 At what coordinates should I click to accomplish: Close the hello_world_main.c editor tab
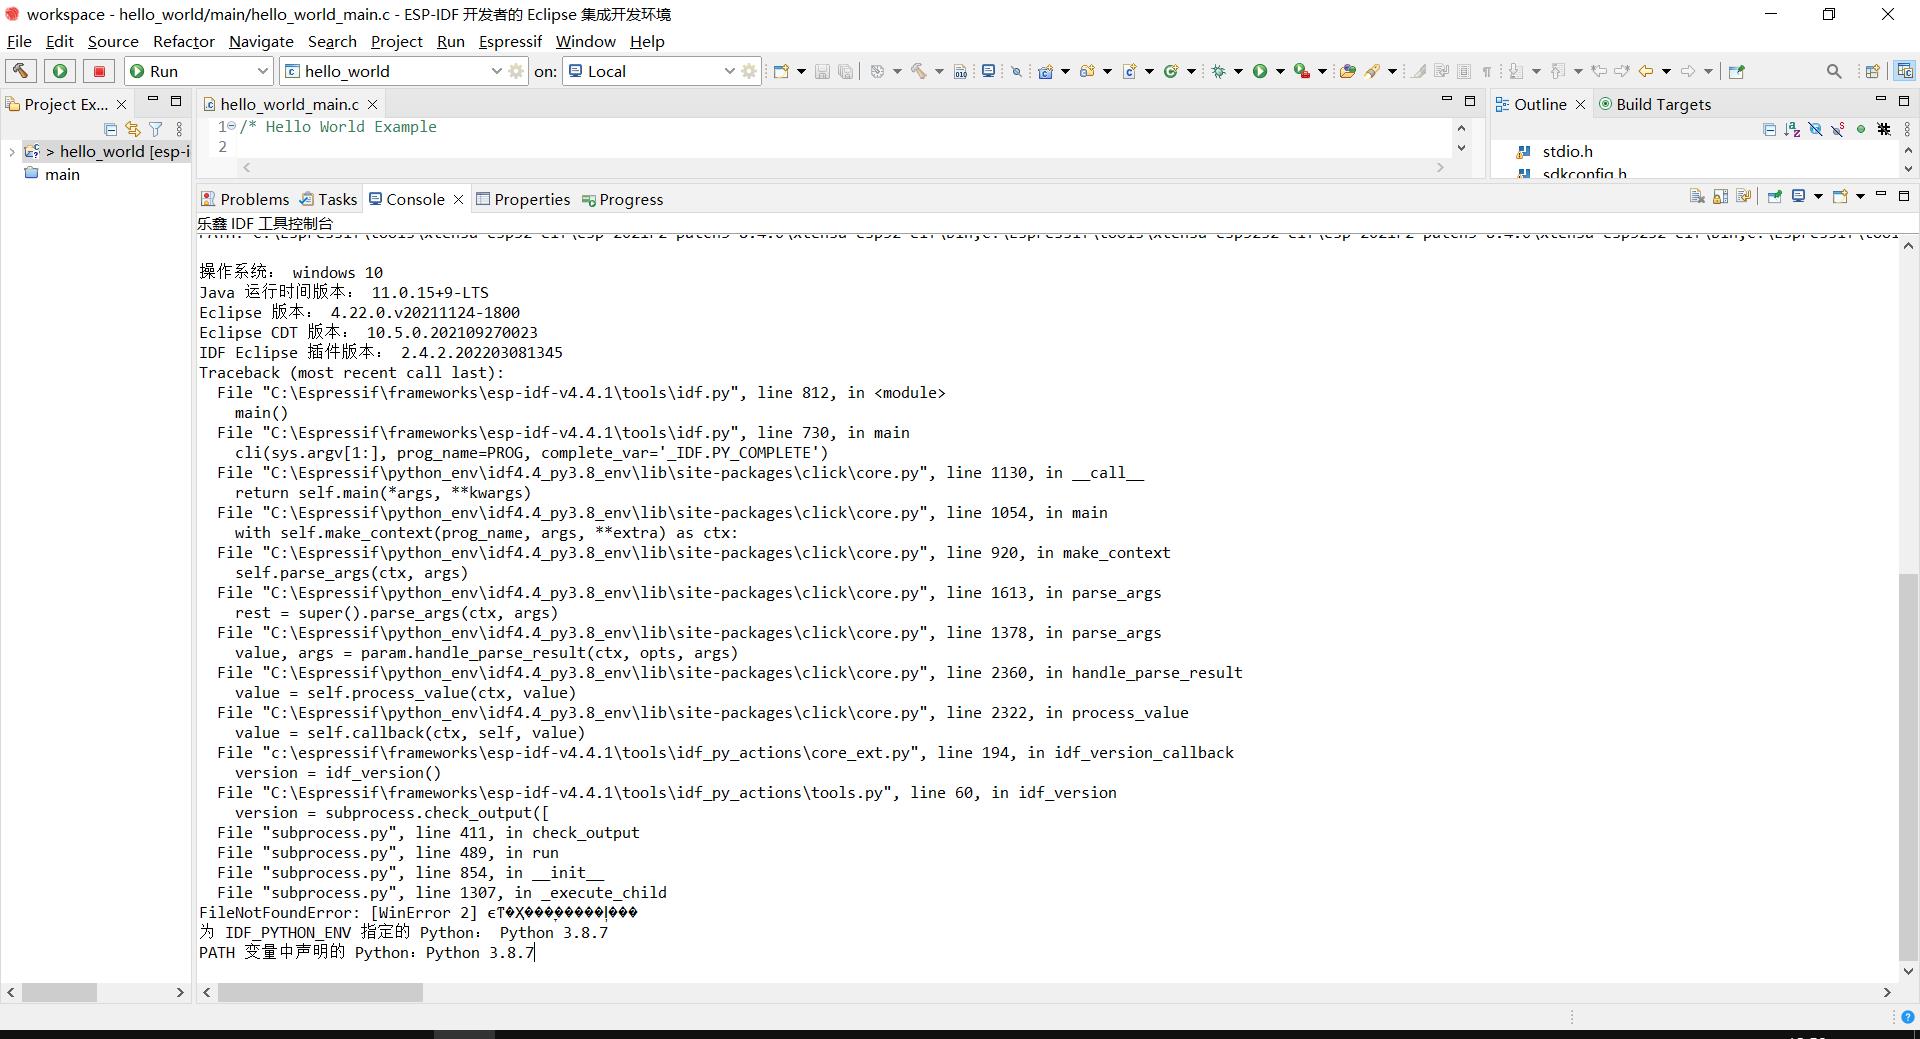373,104
